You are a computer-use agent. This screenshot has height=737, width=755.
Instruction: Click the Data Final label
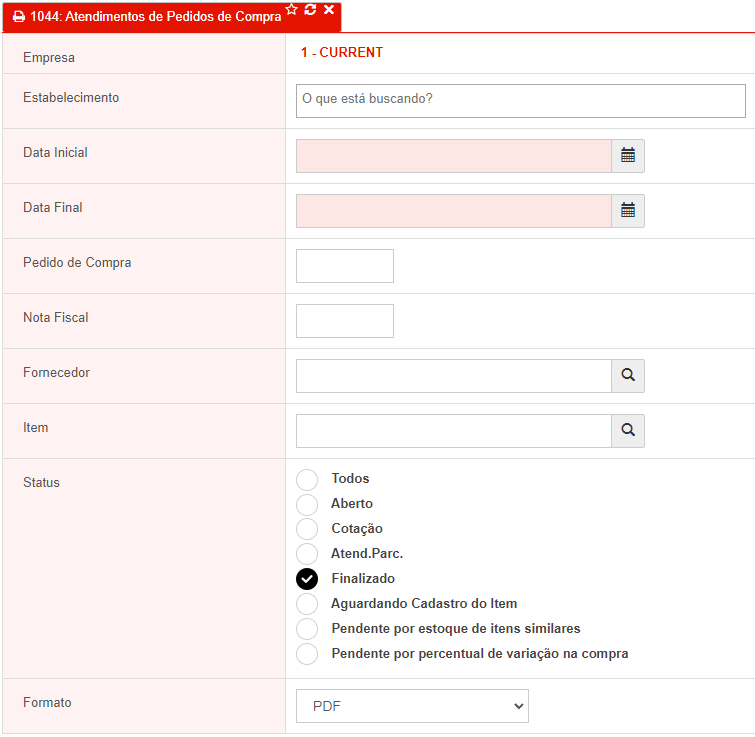coord(52,207)
